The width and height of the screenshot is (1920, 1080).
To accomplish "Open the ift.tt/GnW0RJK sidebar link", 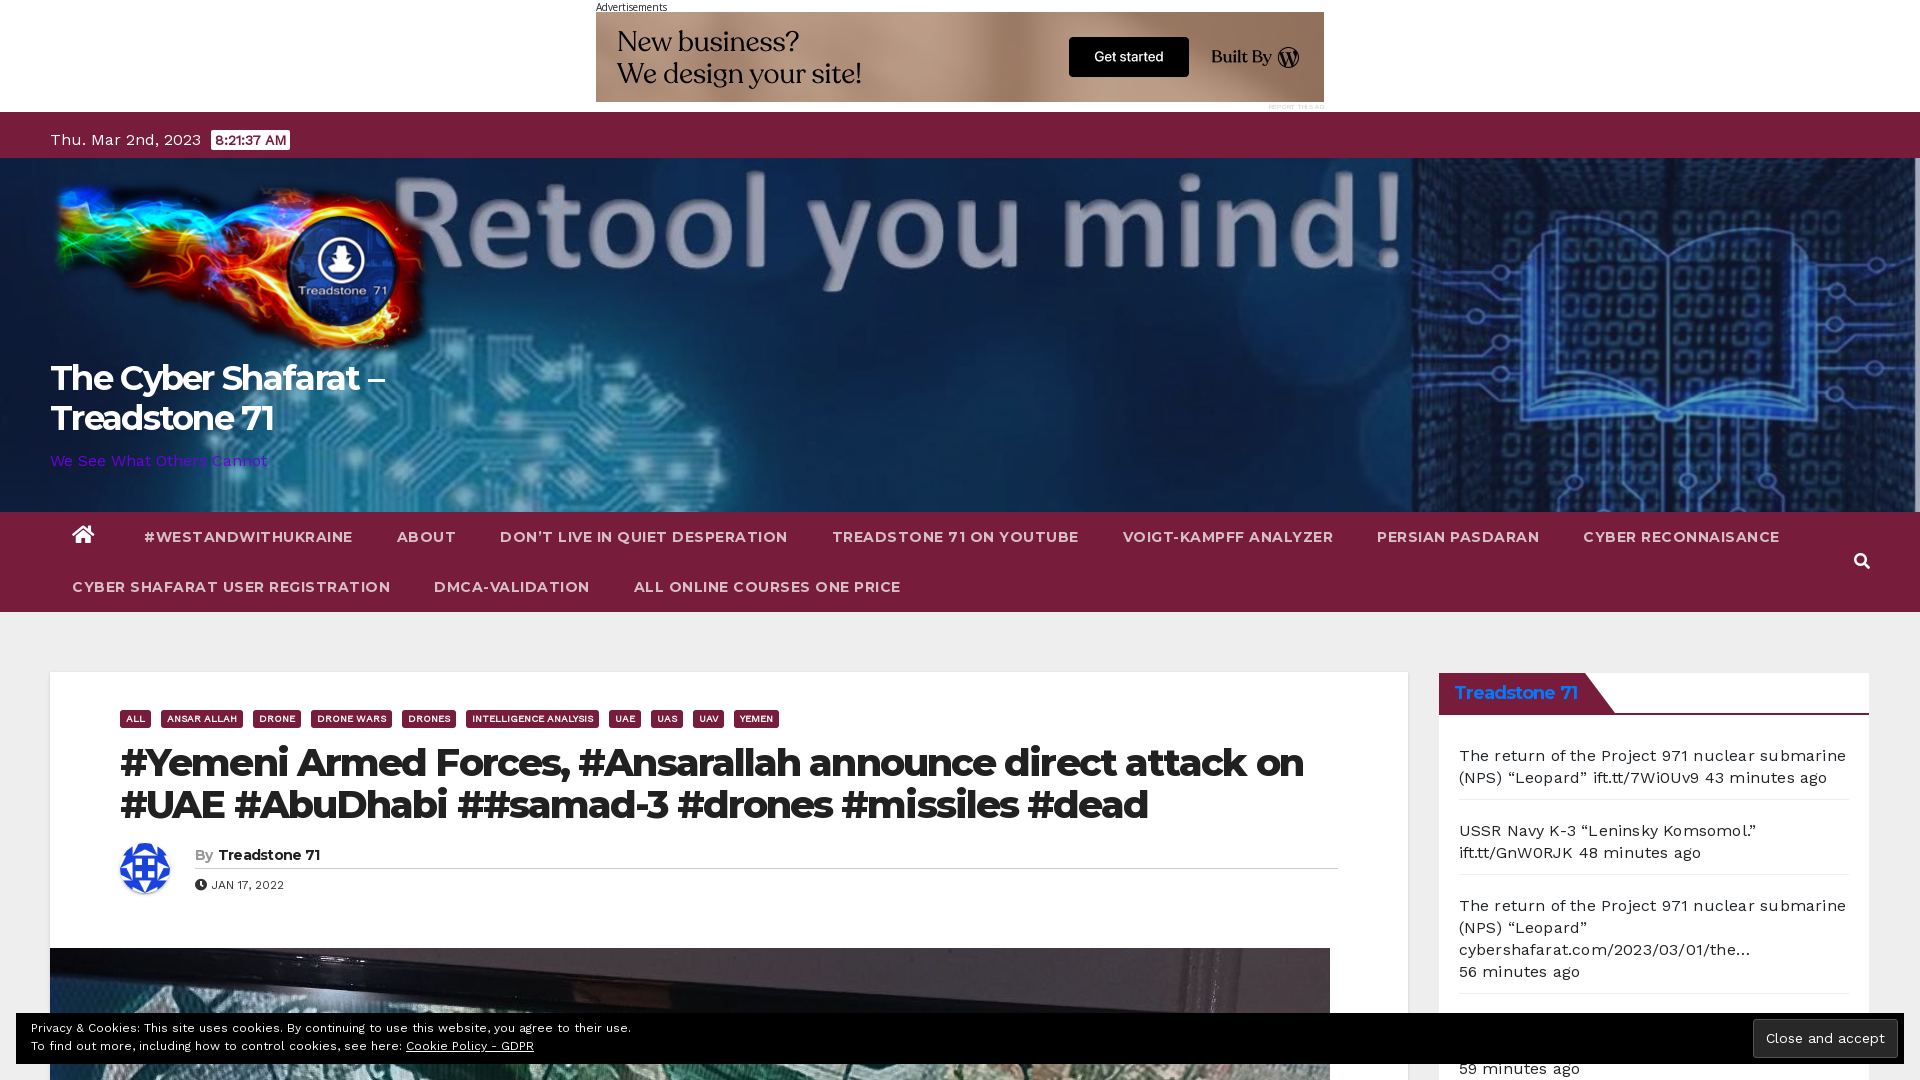I will (1516, 853).
